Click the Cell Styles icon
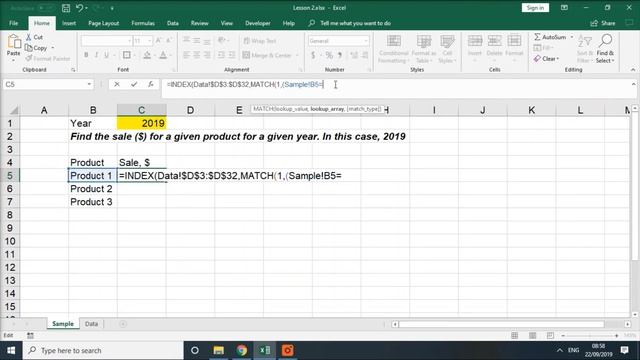This screenshot has height=360, width=640. [447, 41]
